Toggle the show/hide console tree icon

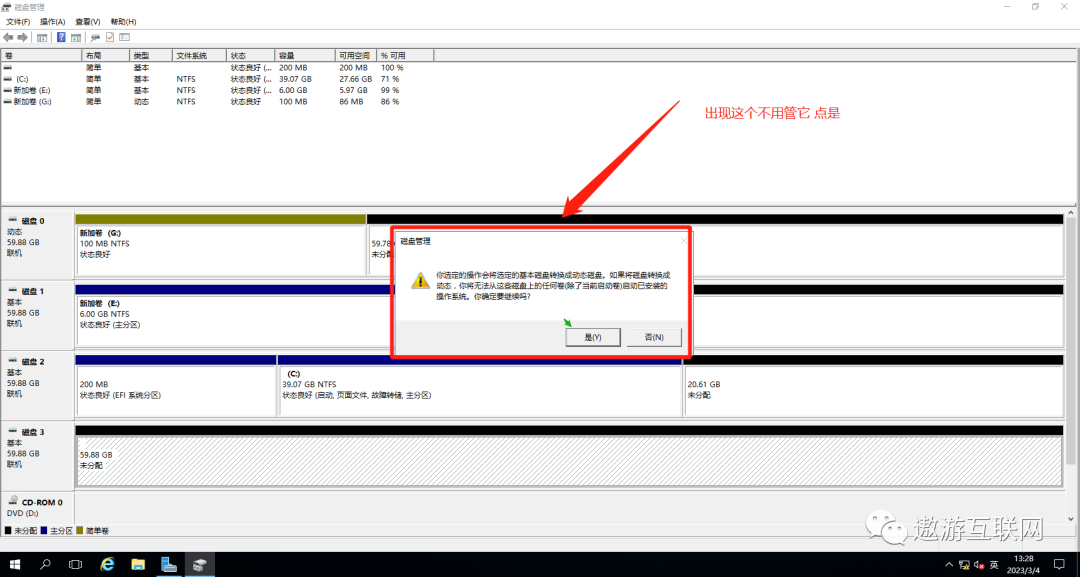point(42,37)
